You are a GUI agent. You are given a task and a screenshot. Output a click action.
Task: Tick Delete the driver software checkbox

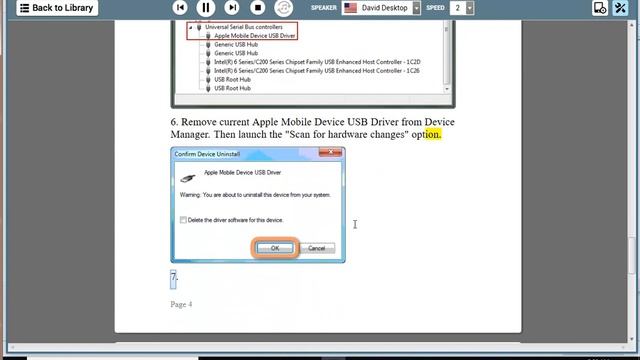coord(183,220)
